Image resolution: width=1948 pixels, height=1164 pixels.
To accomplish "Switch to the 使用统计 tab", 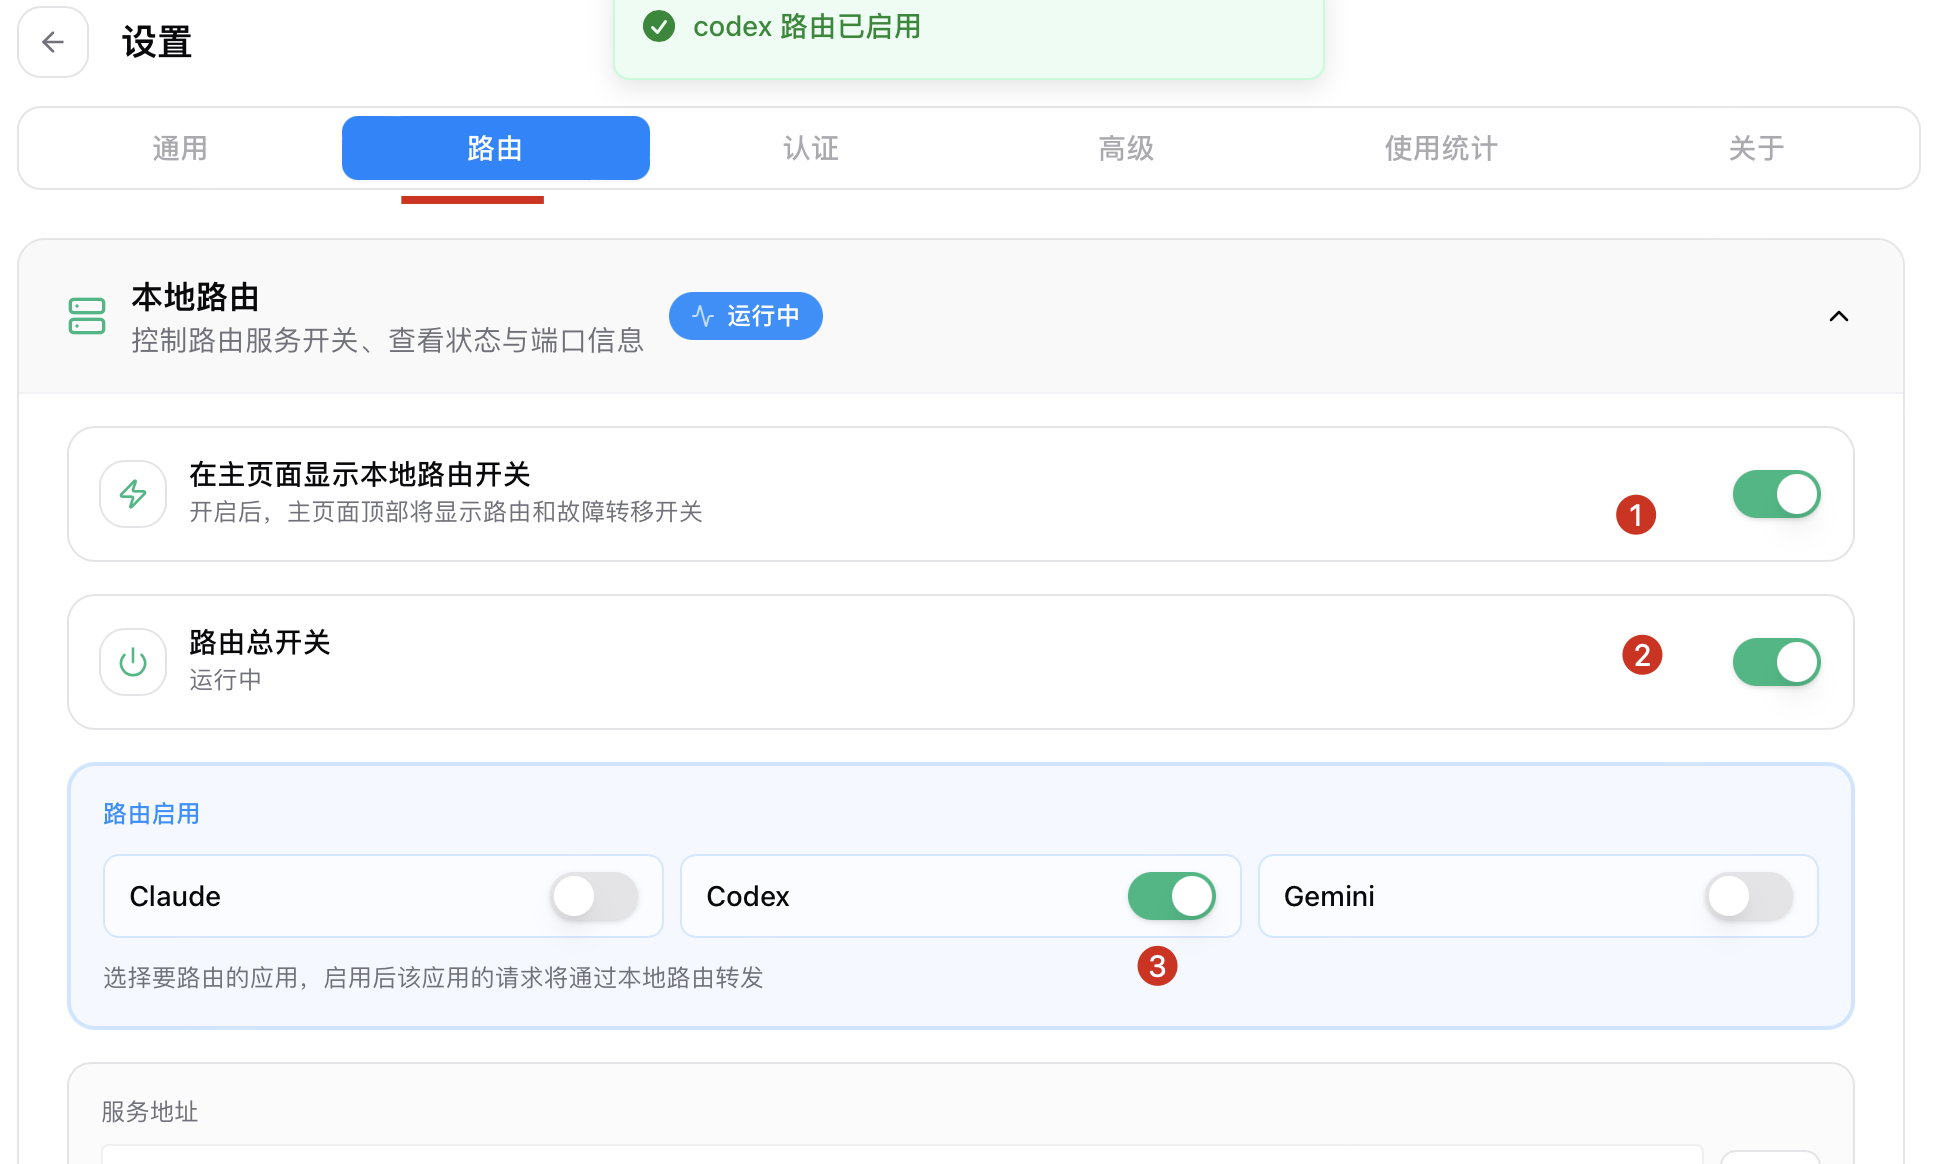I will (1441, 148).
